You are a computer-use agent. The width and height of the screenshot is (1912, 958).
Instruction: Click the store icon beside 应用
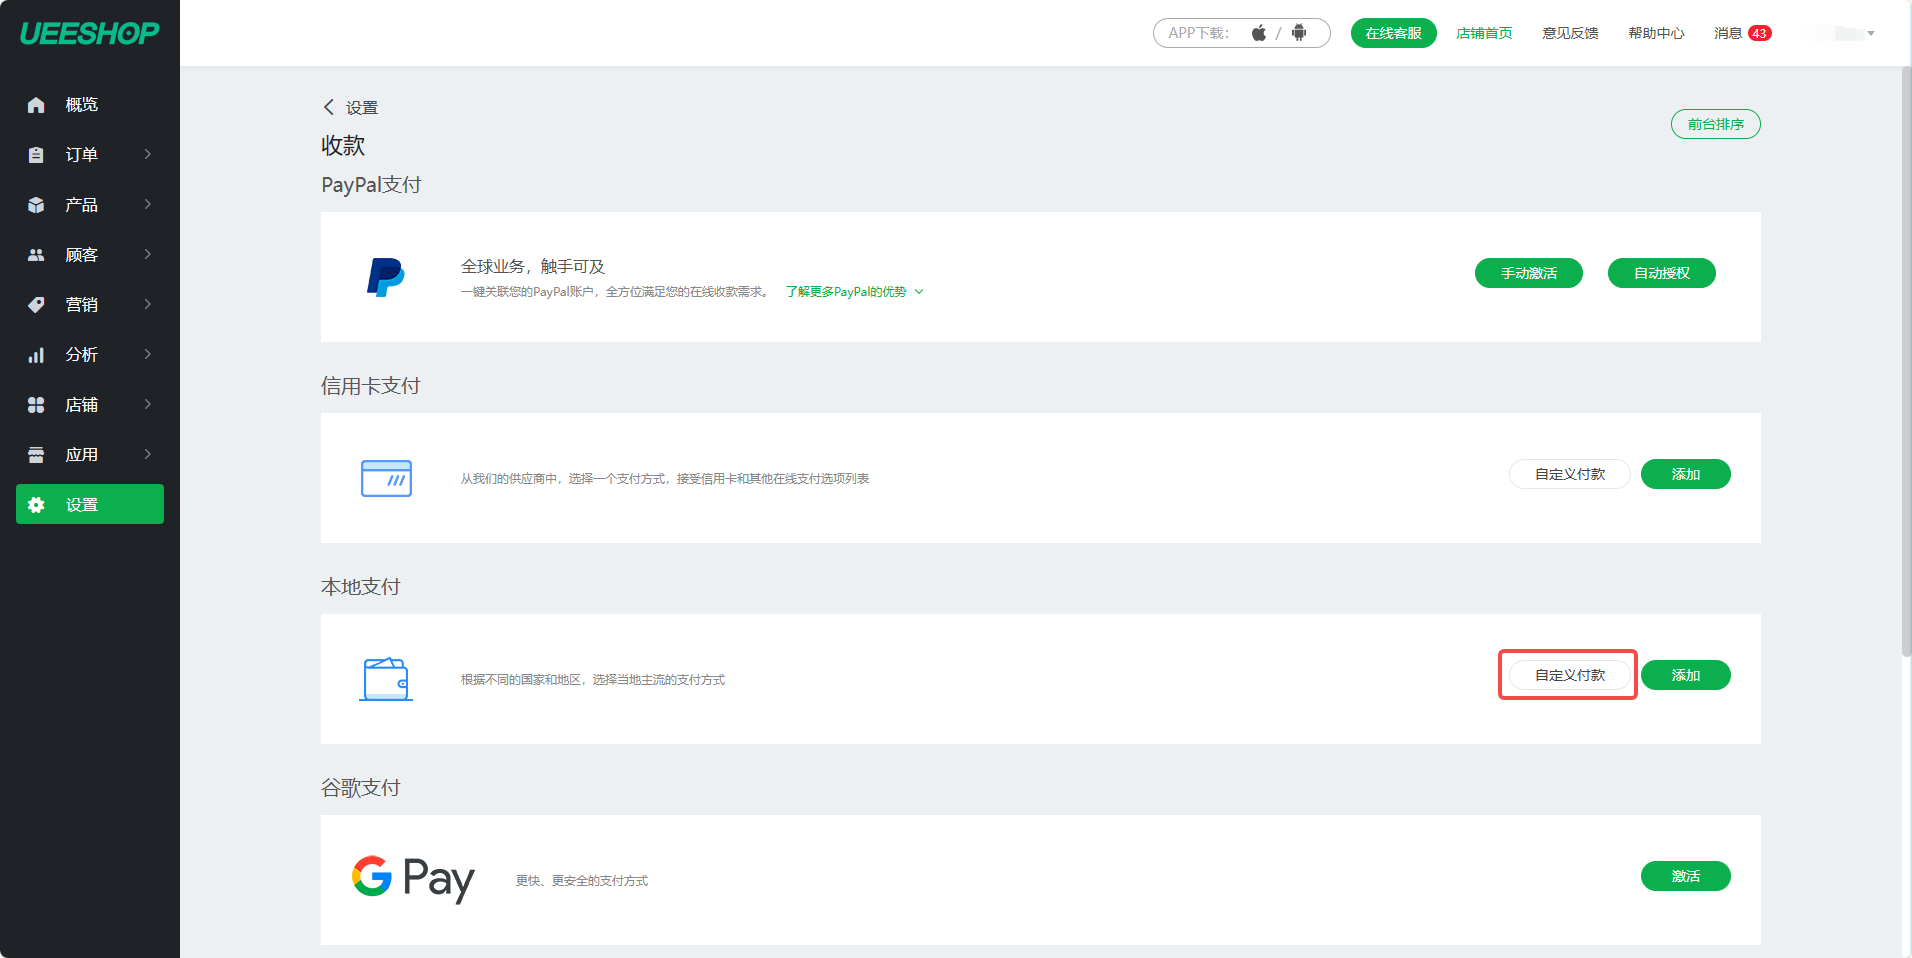[x=36, y=455]
